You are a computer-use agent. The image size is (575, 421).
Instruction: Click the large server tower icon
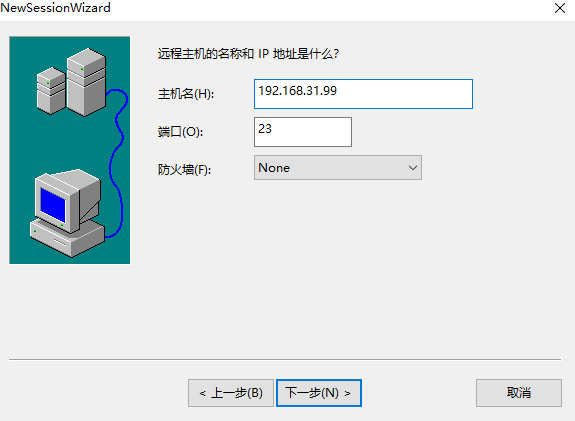(87, 82)
